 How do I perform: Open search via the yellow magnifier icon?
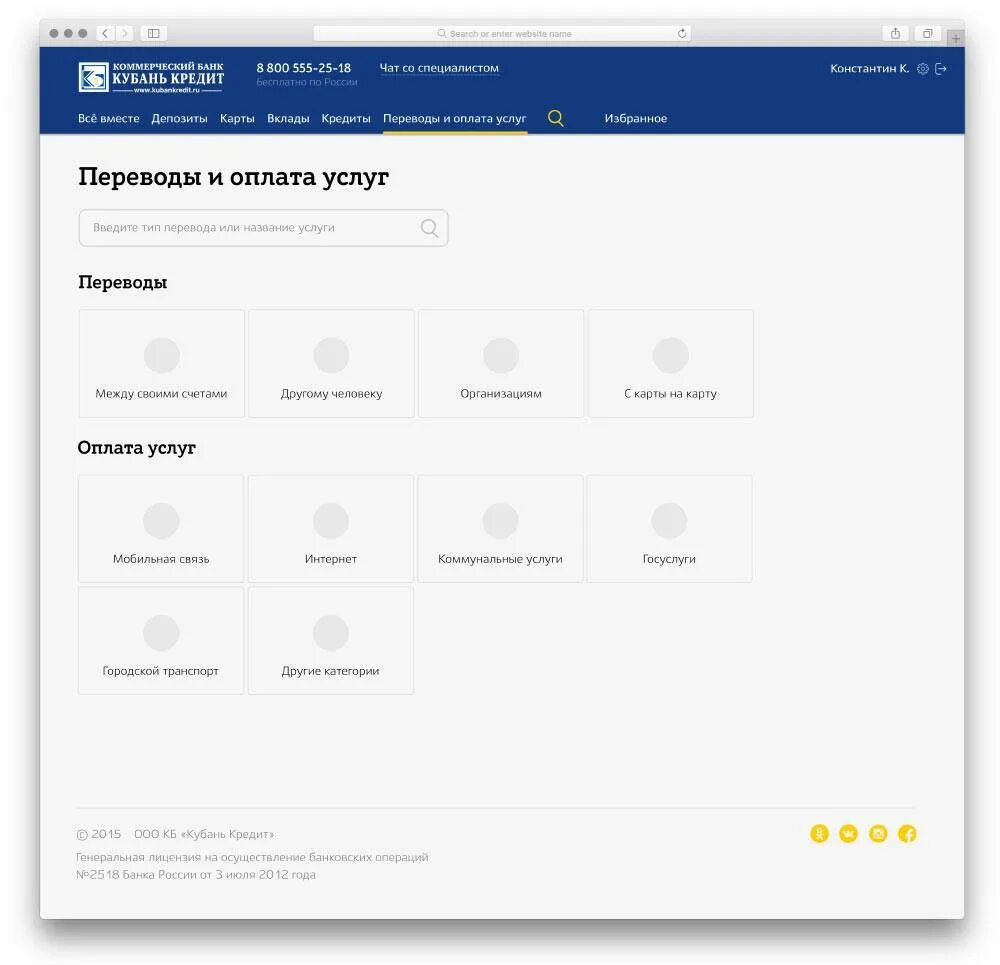tap(555, 118)
